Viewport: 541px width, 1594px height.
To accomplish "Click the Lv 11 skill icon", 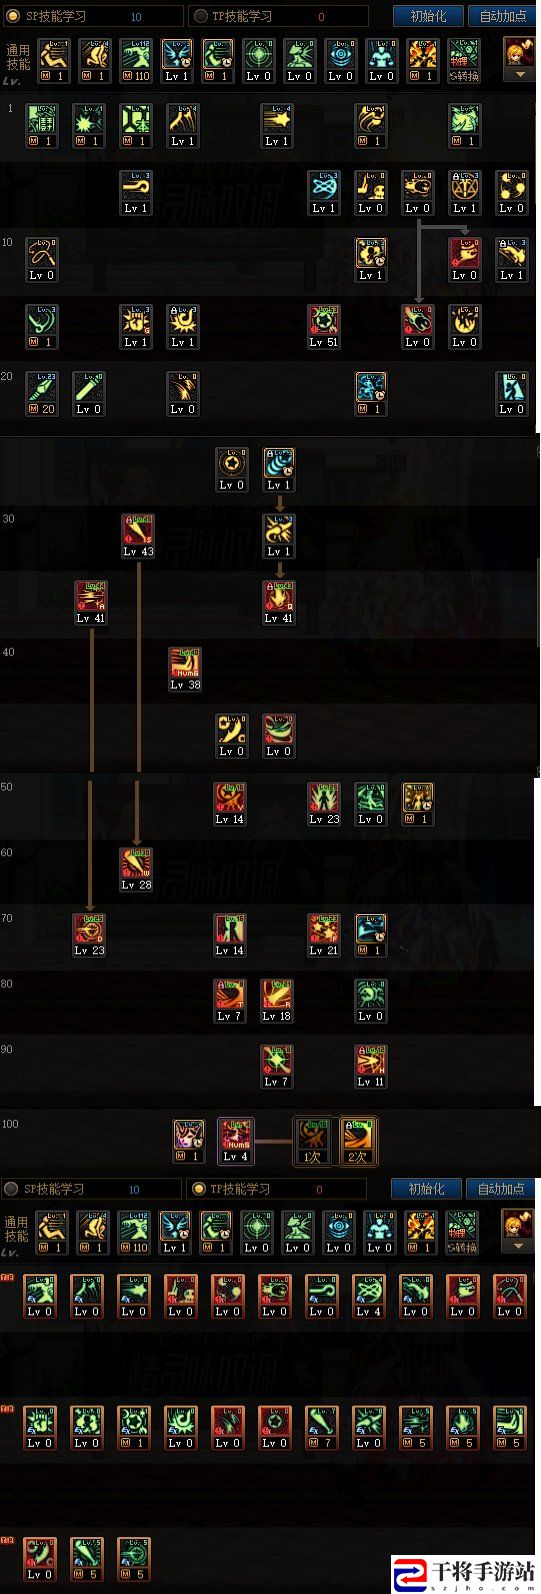I will pos(371,1067).
